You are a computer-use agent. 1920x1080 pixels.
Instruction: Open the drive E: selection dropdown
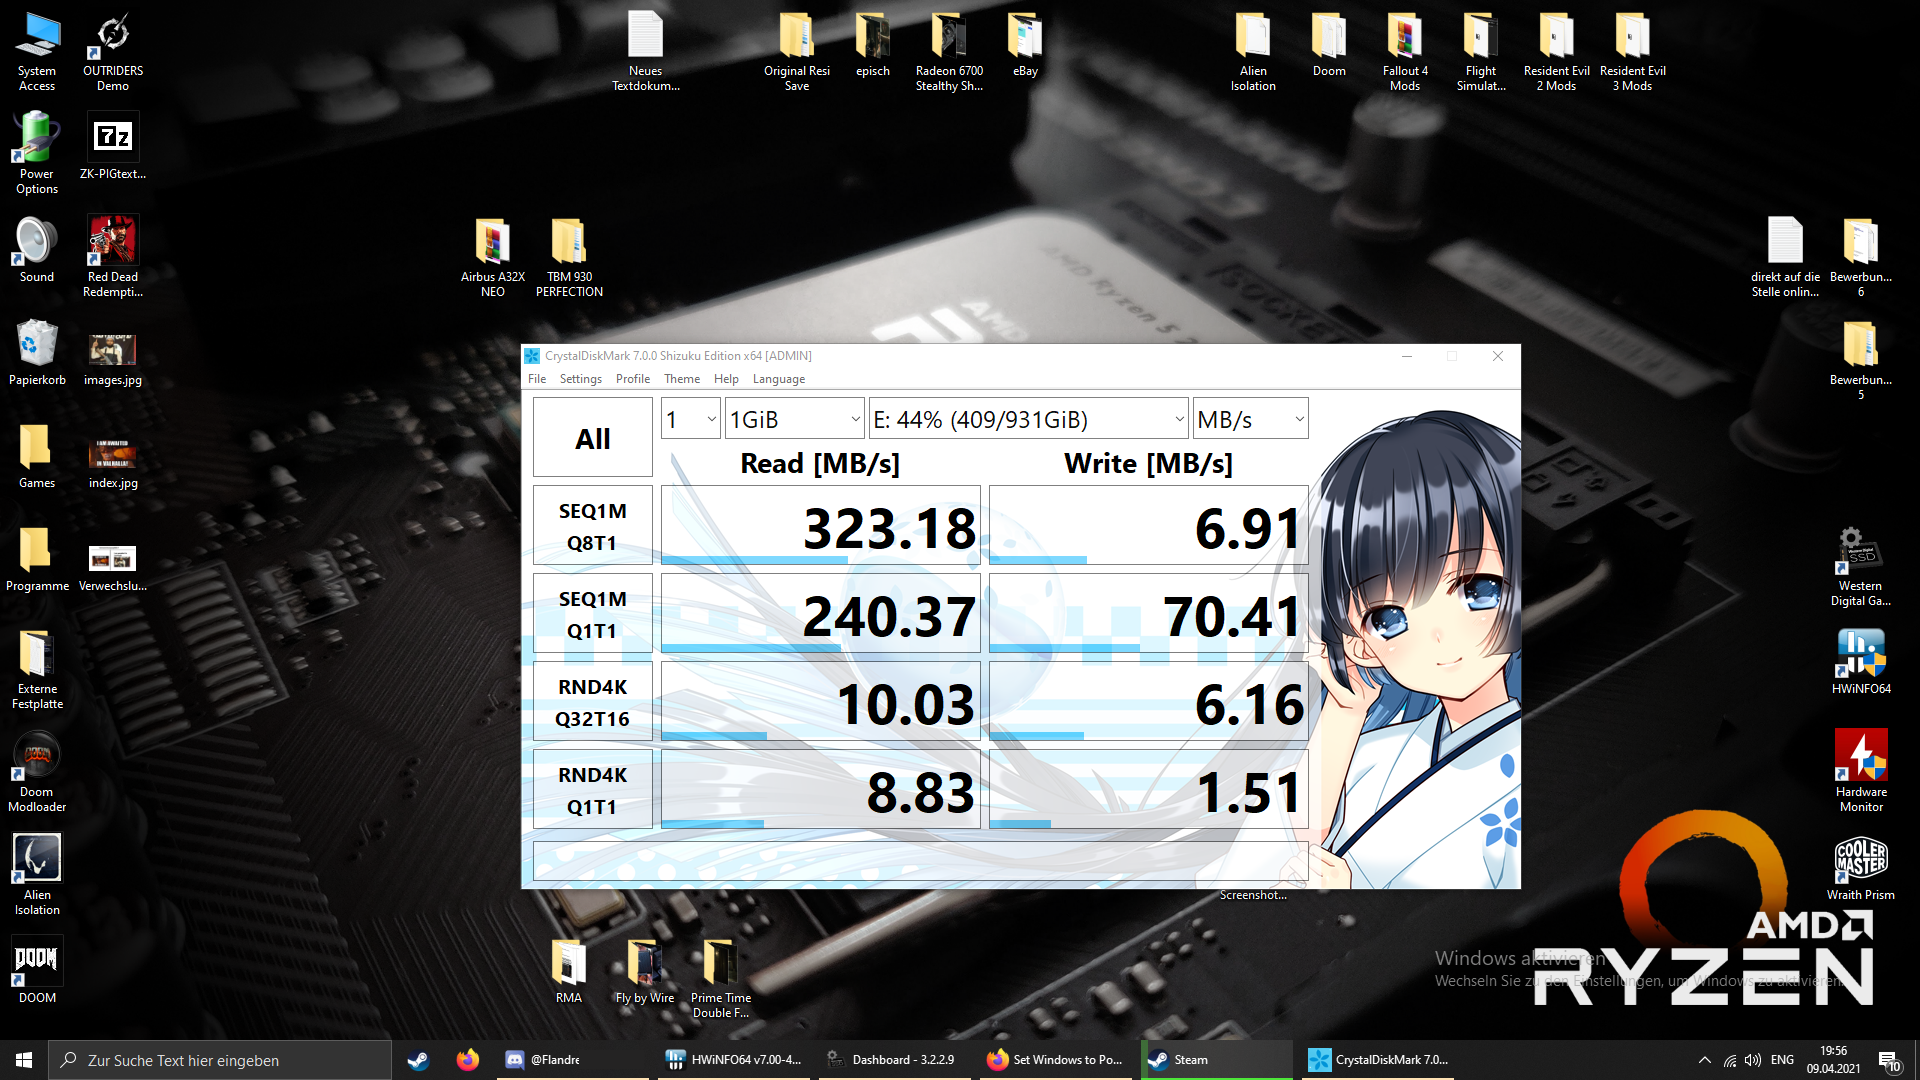point(1028,420)
